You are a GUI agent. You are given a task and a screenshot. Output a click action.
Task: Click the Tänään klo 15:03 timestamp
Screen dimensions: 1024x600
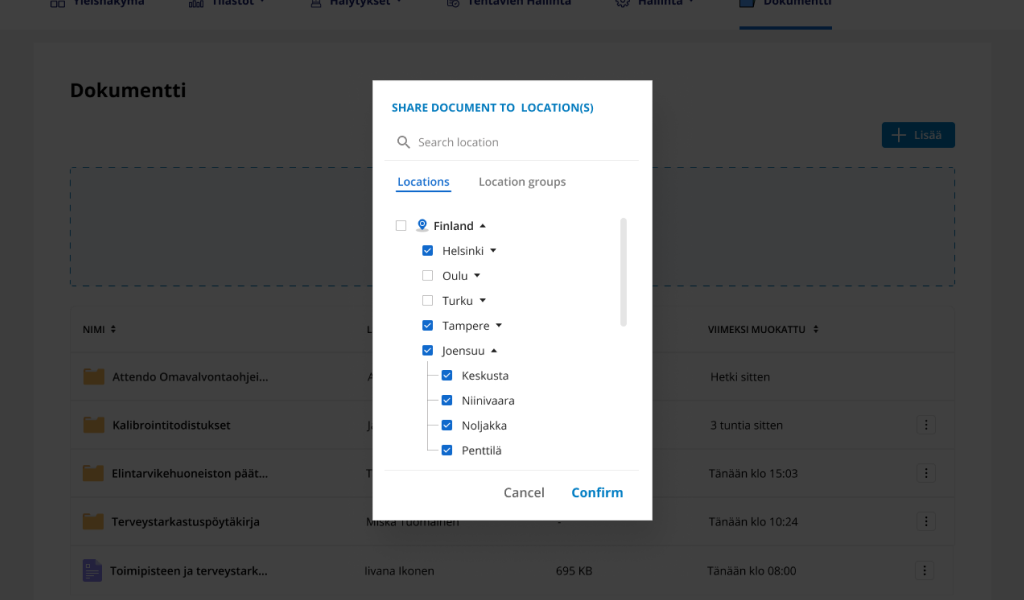point(753,473)
